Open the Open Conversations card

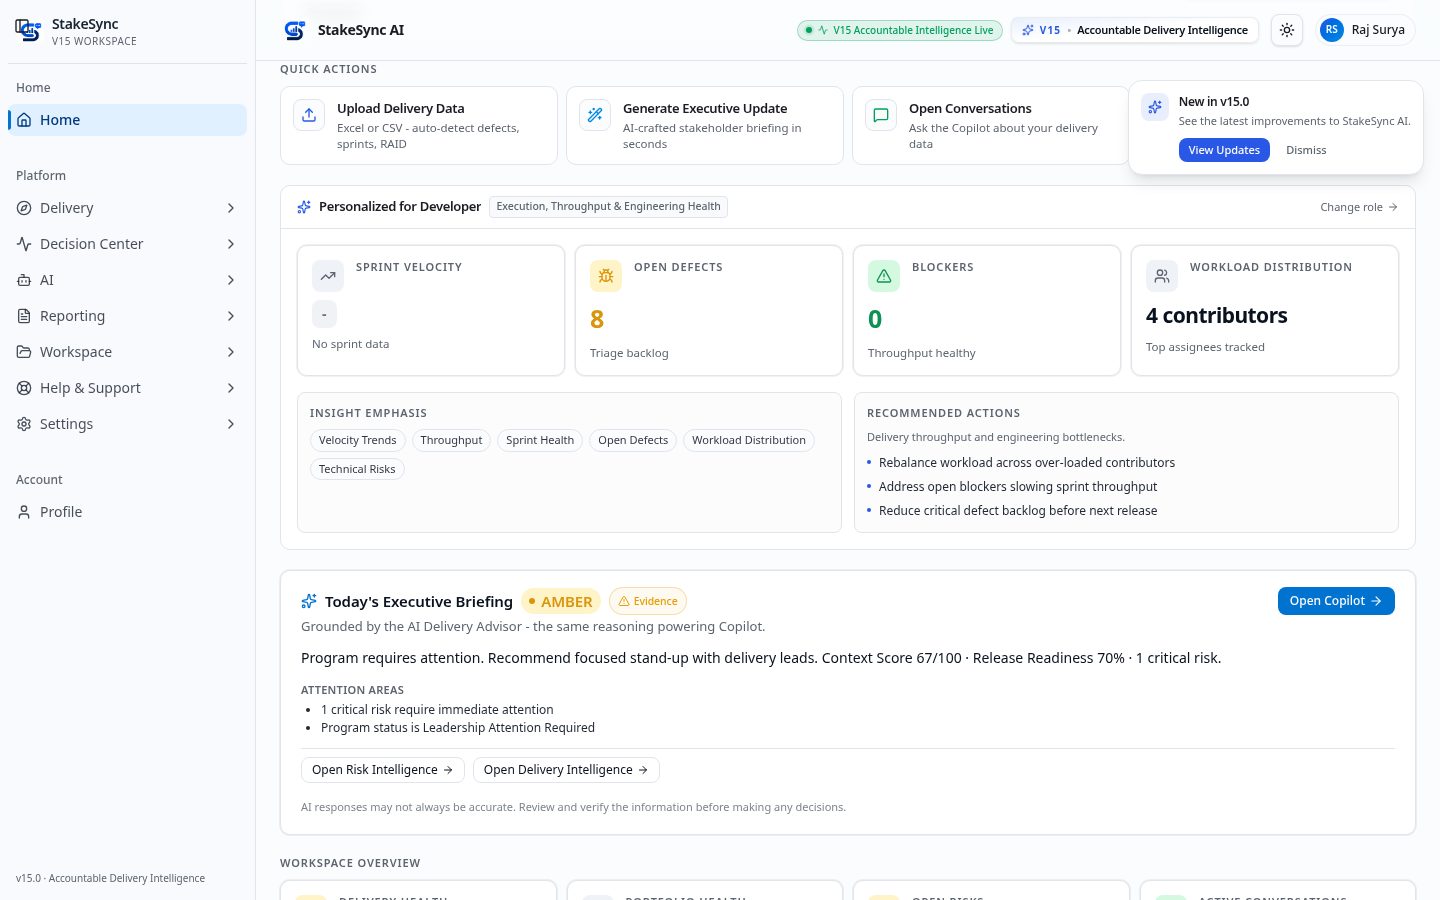click(990, 125)
